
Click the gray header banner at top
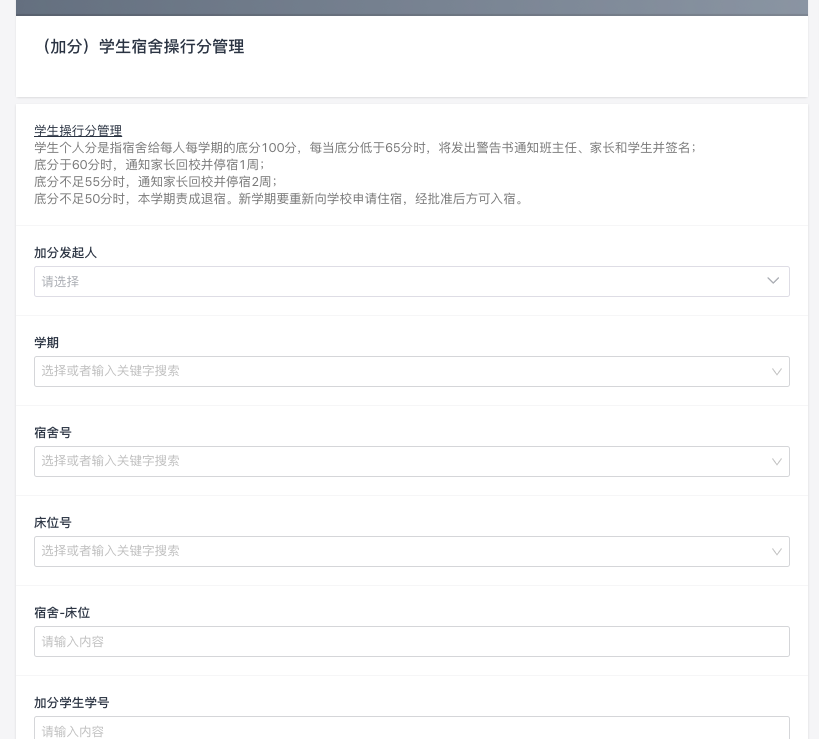tap(411, 7)
